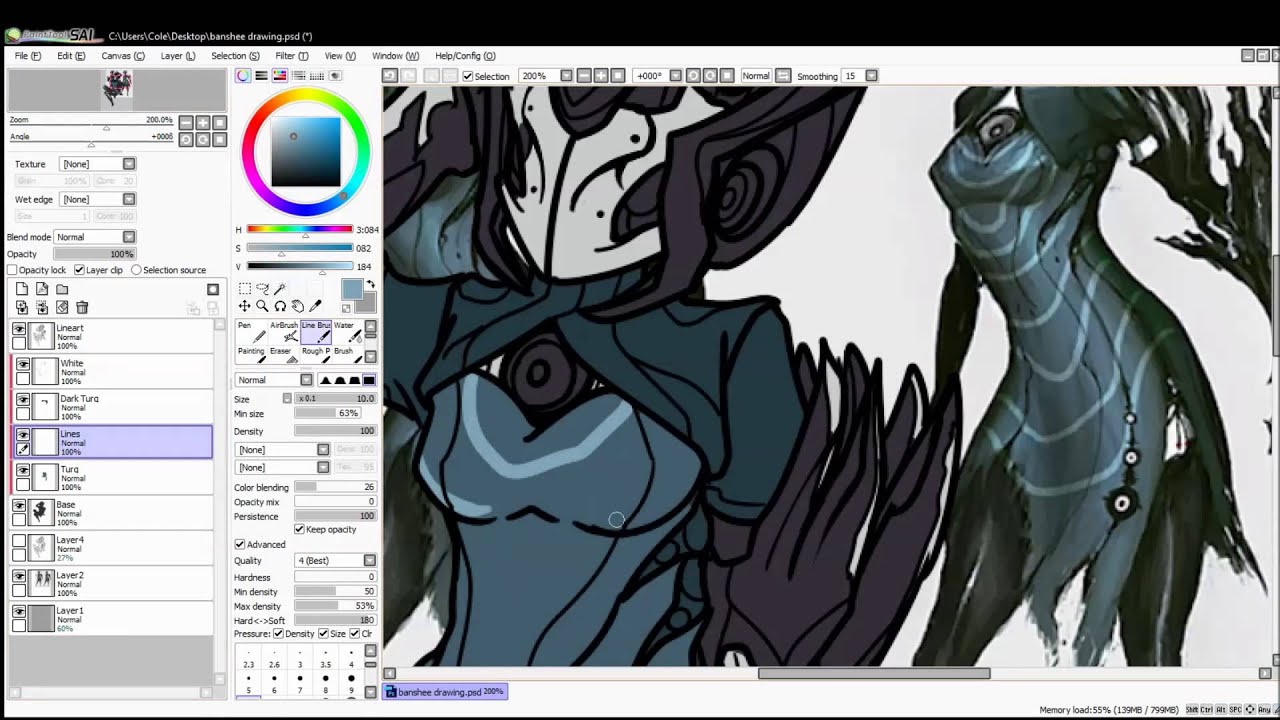Uncheck the Layer clip checkbox

pos(79,270)
